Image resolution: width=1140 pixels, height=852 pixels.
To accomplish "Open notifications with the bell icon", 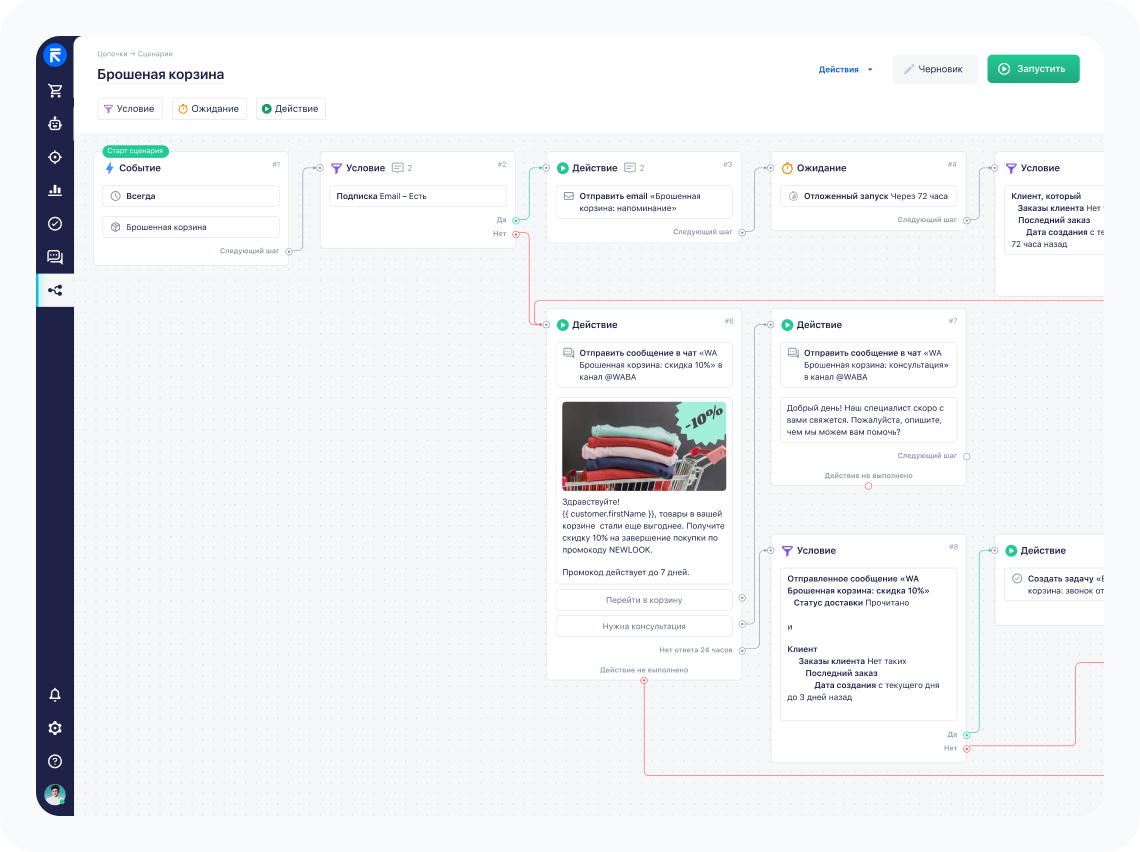I will tap(55, 693).
